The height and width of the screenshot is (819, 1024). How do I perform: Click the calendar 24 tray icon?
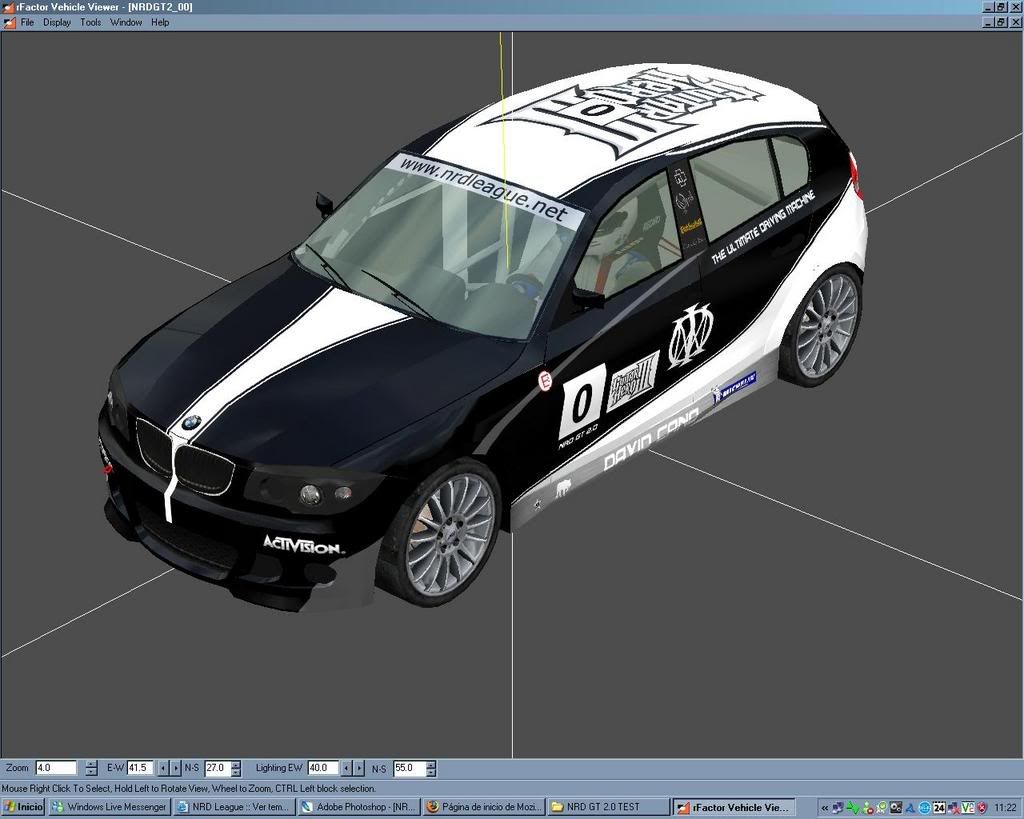939,807
